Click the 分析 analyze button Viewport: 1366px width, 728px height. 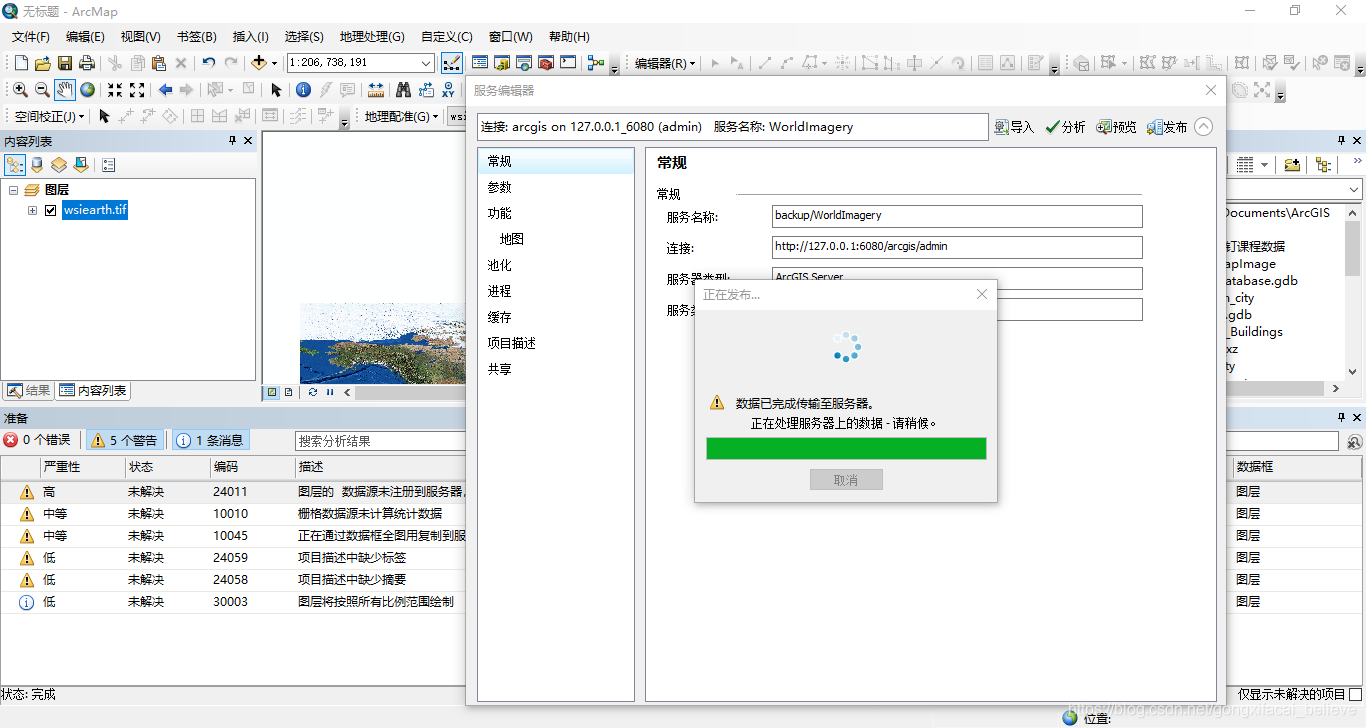(x=1065, y=127)
